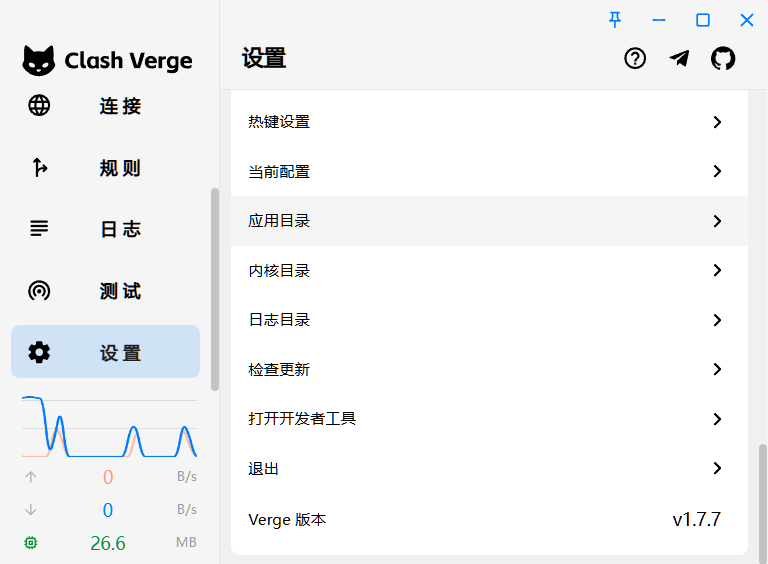Click the 规则 fork arrow icon
Viewport: 768px width, 564px height.
39,167
